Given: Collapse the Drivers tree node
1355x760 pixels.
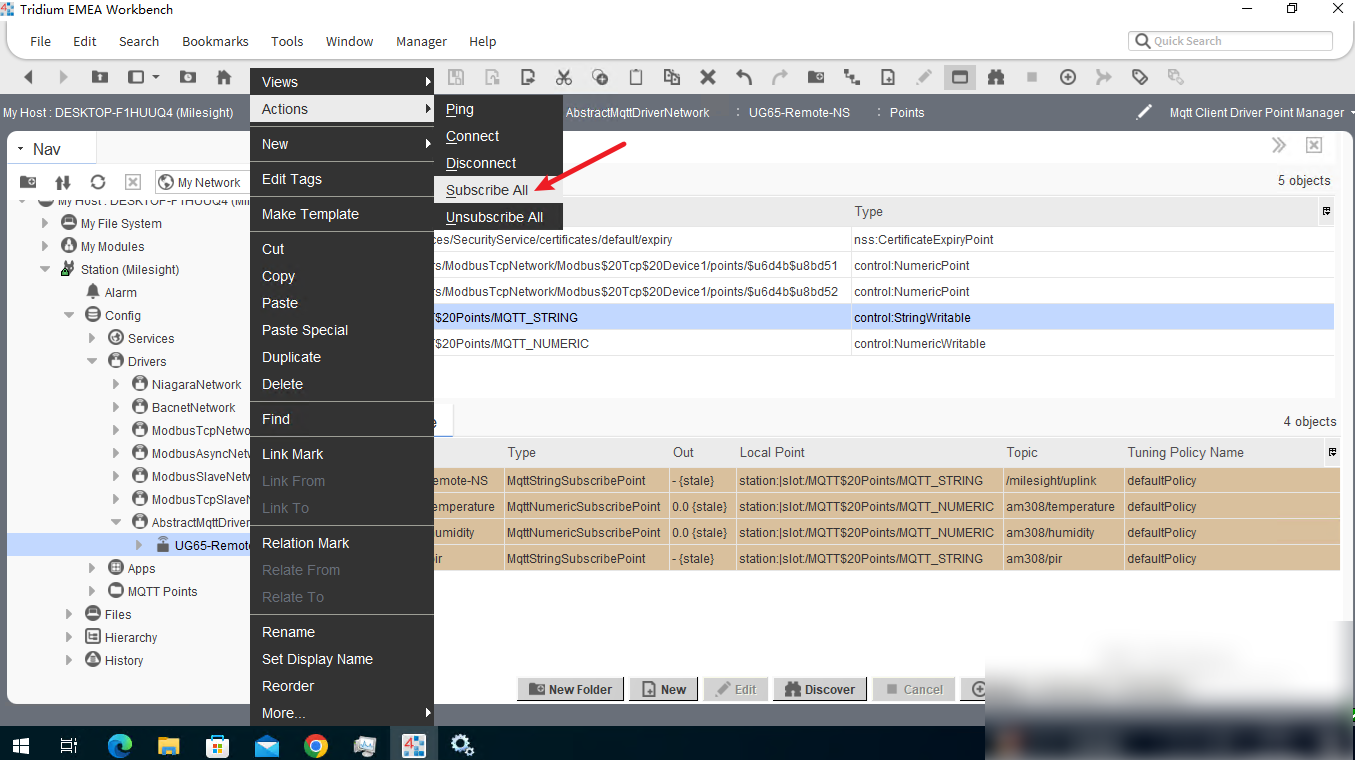Looking at the screenshot, I should coord(92,361).
